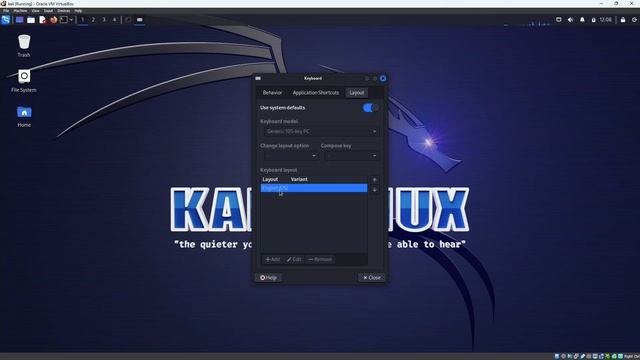The height and width of the screenshot is (360, 640).
Task: Click the battery/power tray icon
Action: pyautogui.click(x=593, y=20)
